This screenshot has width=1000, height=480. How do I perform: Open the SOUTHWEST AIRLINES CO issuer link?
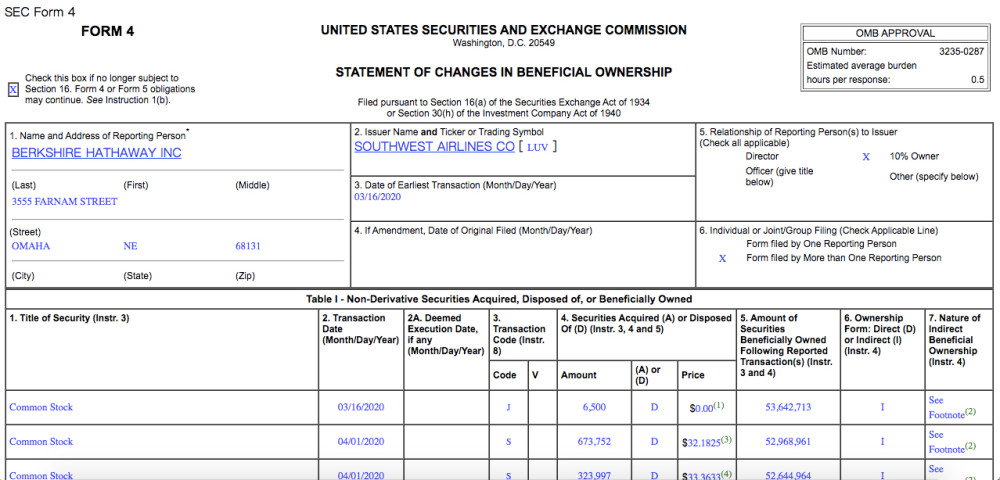point(434,147)
